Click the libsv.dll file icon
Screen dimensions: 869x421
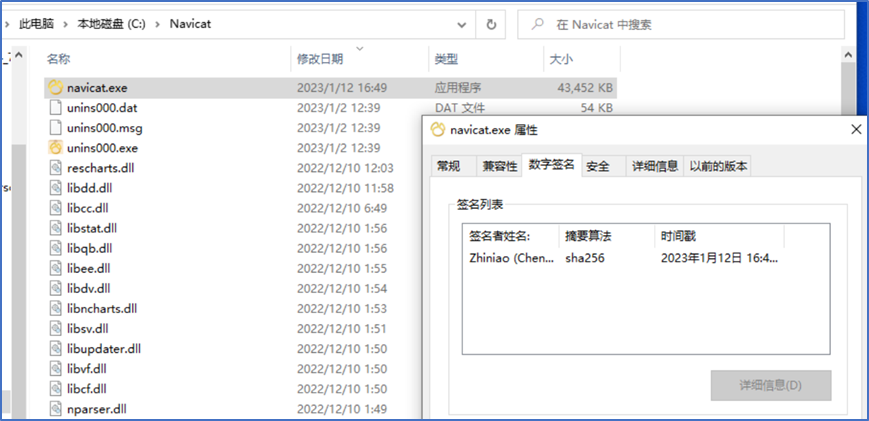click(55, 329)
